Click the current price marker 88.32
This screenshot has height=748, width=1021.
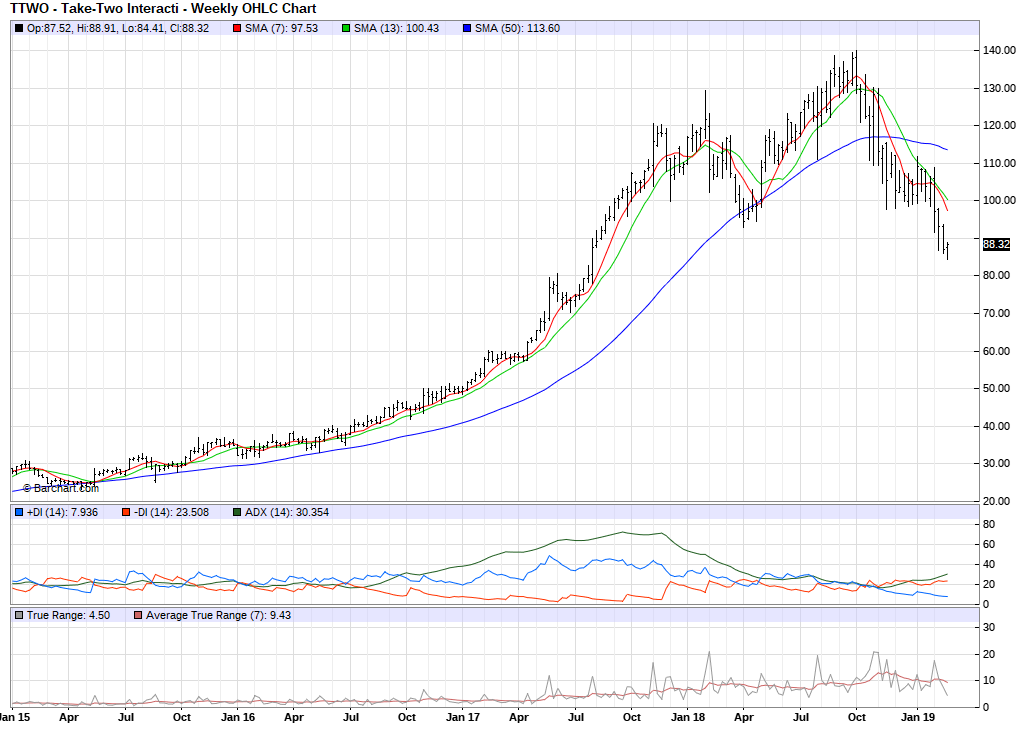click(x=996, y=245)
